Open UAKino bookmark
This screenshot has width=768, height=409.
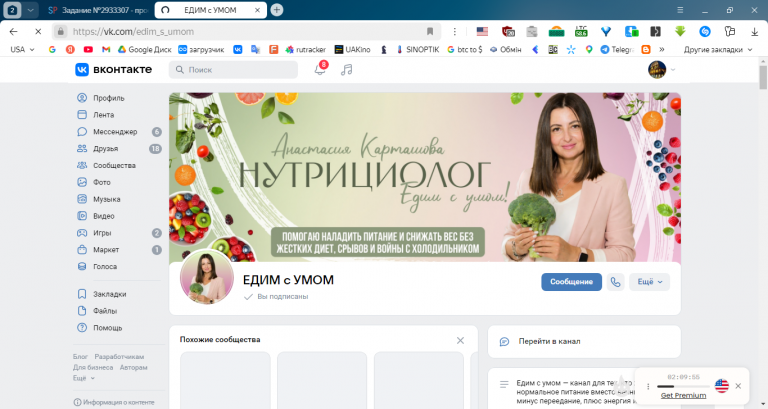352,49
